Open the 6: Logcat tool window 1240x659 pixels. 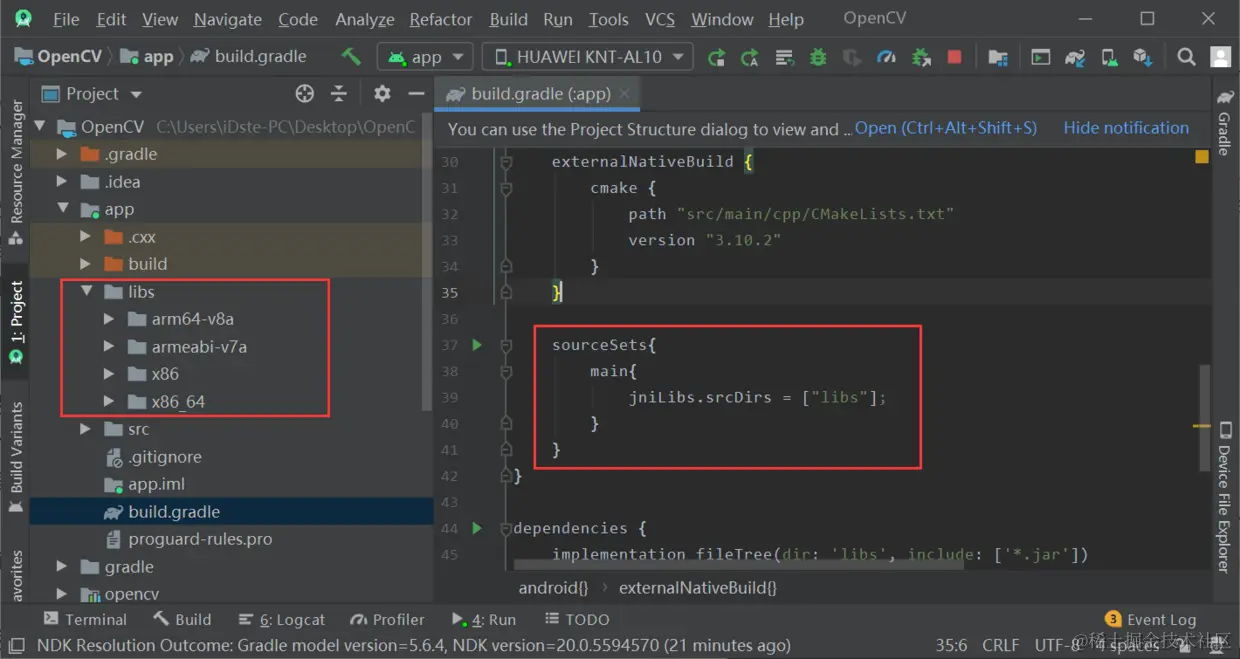coord(281,619)
